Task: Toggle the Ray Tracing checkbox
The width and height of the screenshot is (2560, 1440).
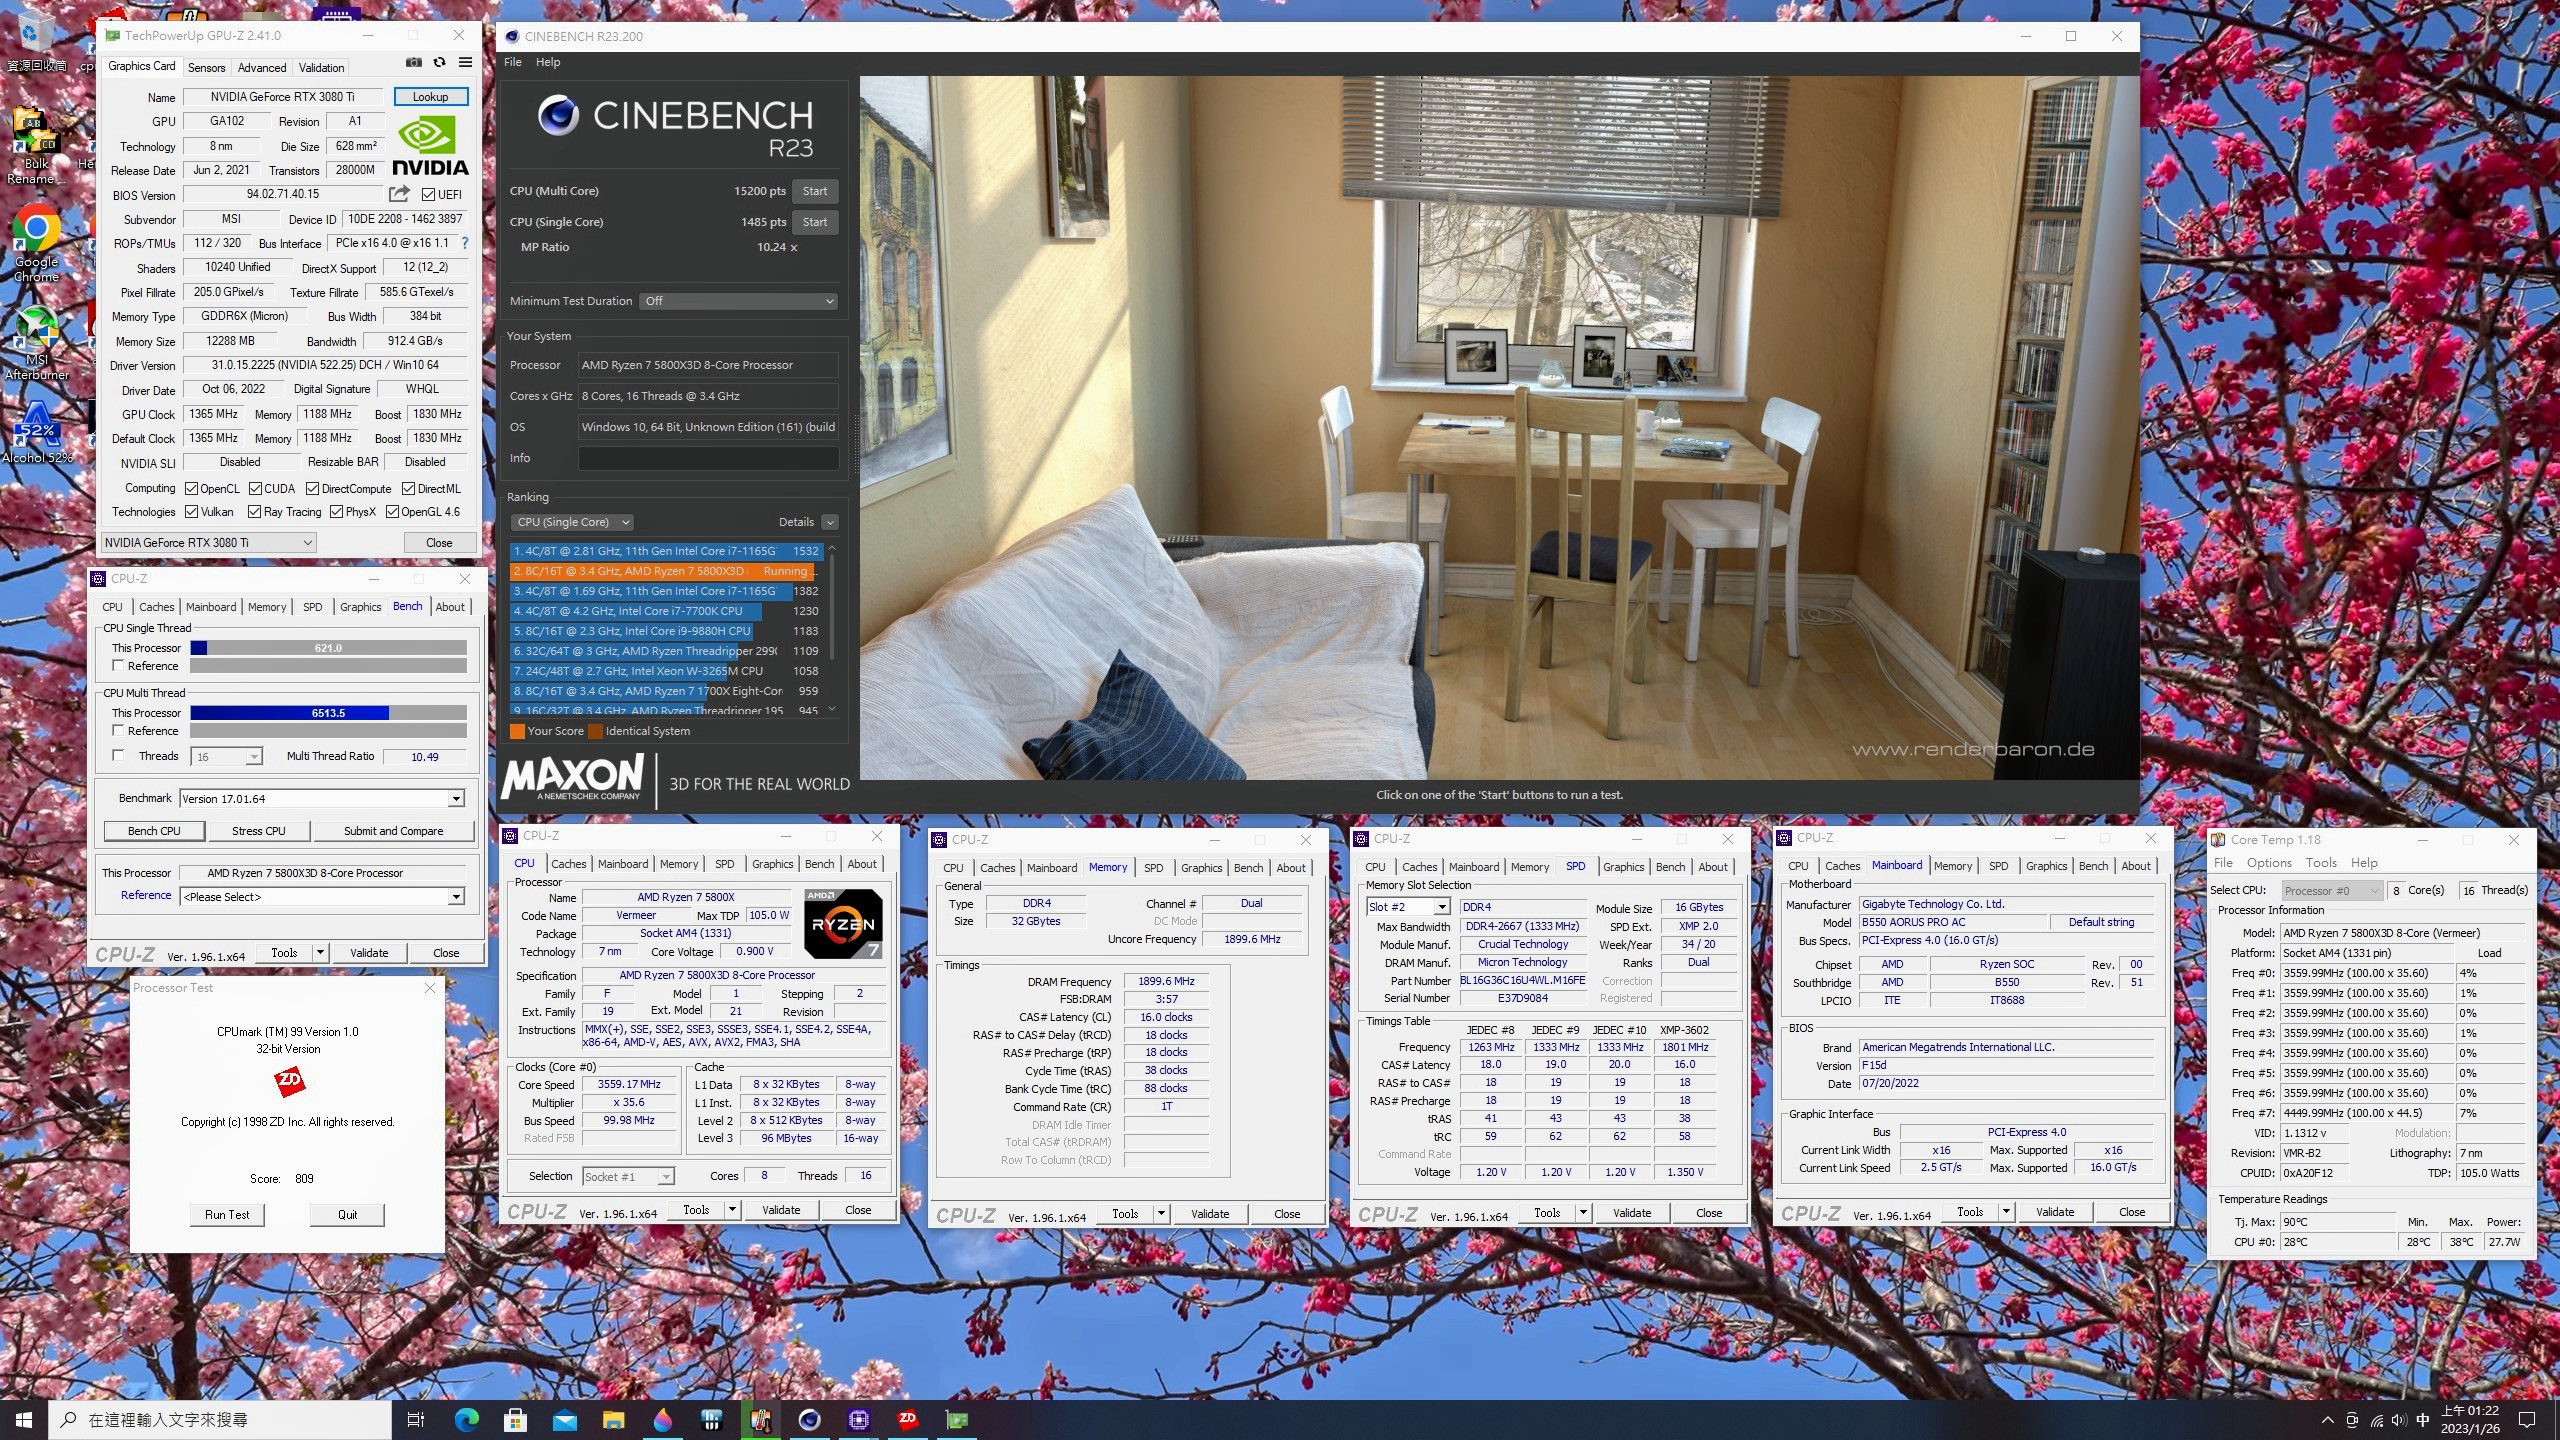Action: [255, 512]
